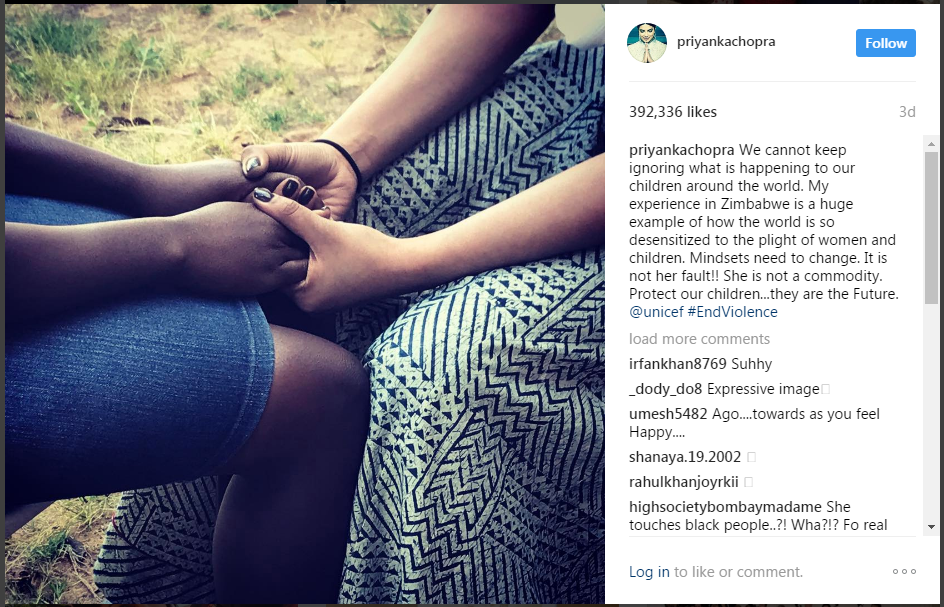
Task: Open rahulkhanjoyrkii profile link
Action: point(684,482)
